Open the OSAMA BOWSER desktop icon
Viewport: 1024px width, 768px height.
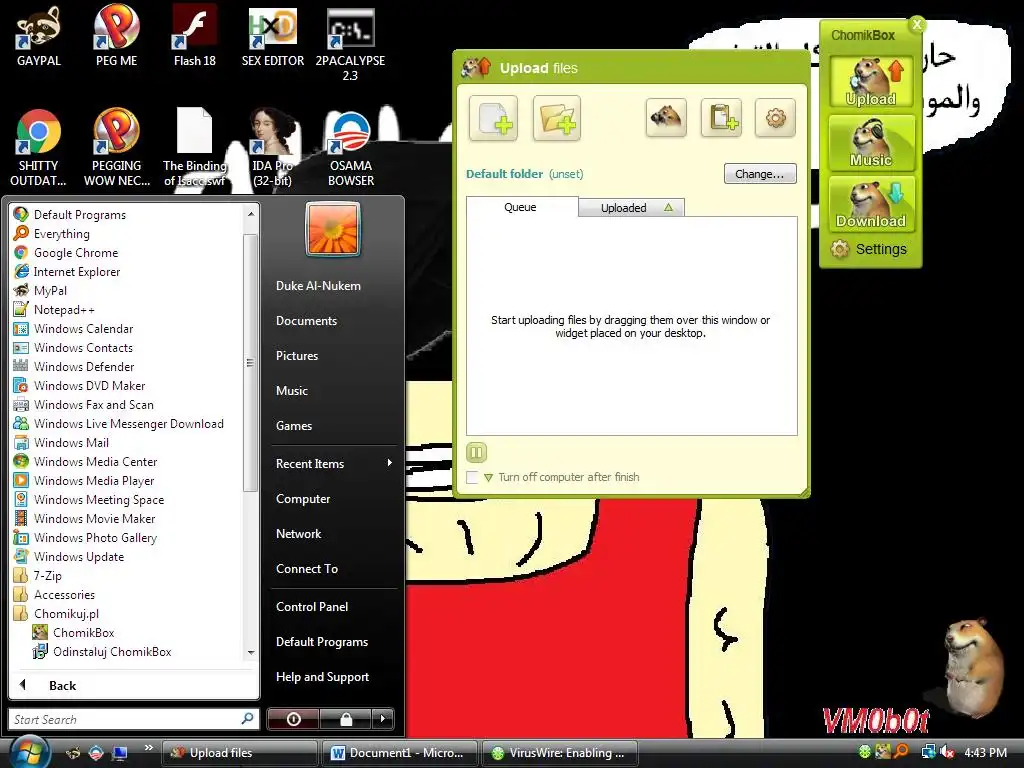click(x=351, y=148)
